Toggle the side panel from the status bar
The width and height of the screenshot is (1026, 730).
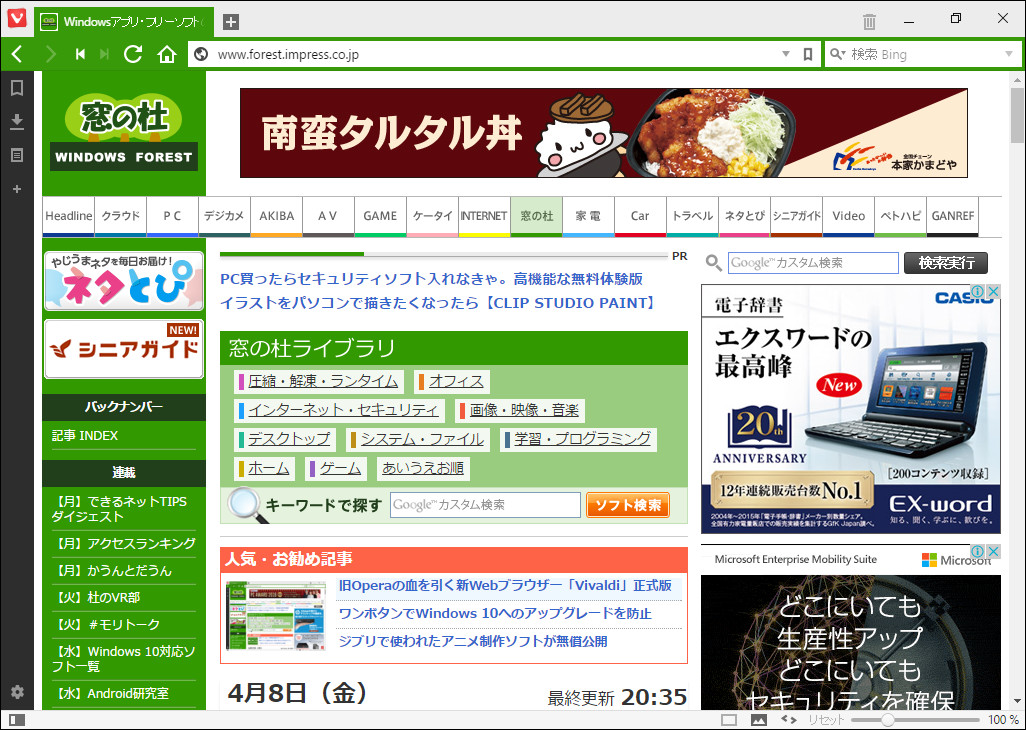[17, 720]
